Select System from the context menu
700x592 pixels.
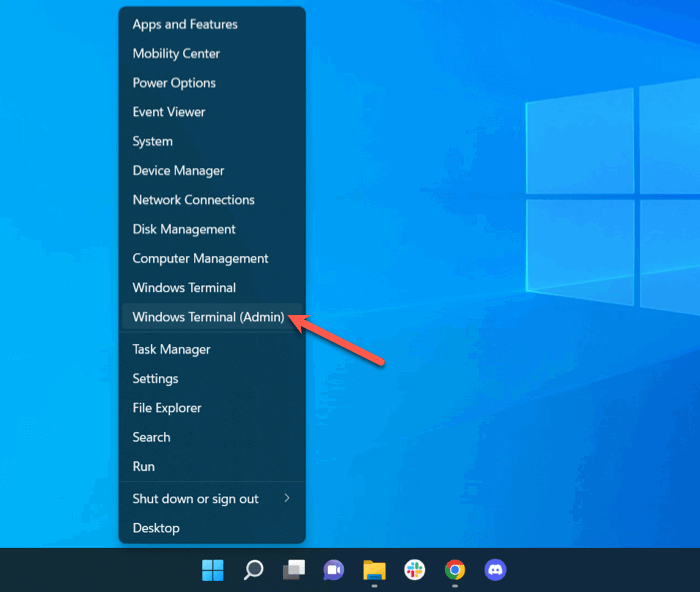(212, 141)
